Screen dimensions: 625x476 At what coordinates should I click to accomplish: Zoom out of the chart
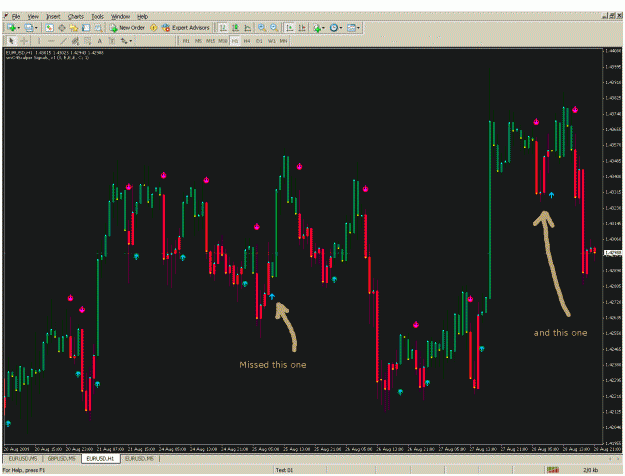point(274,28)
